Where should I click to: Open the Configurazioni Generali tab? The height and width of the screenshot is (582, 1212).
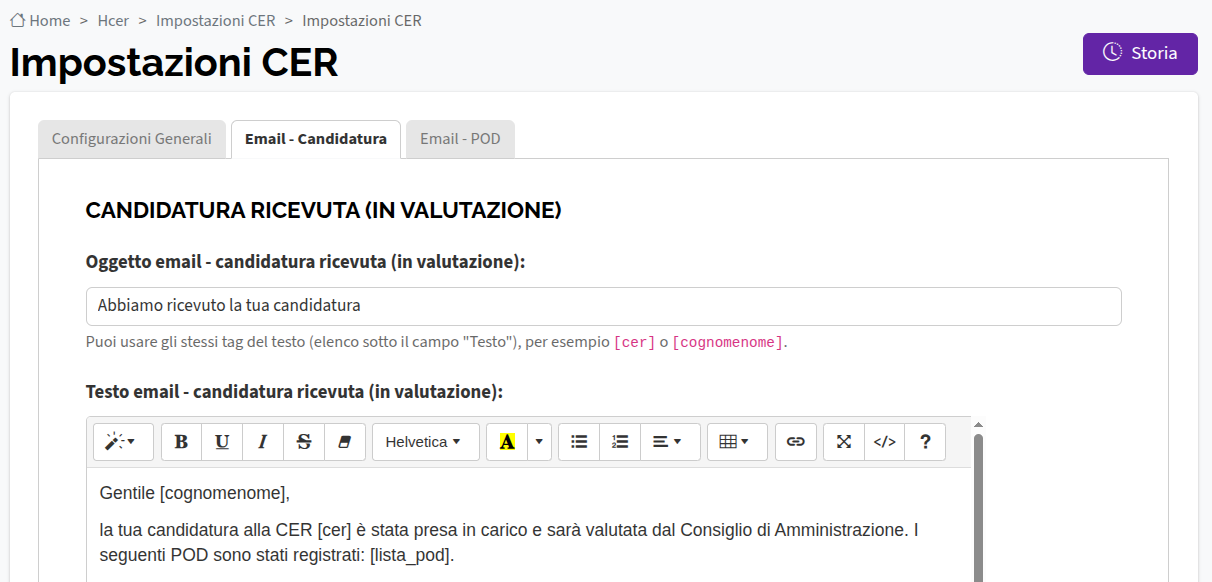pyautogui.click(x=132, y=139)
